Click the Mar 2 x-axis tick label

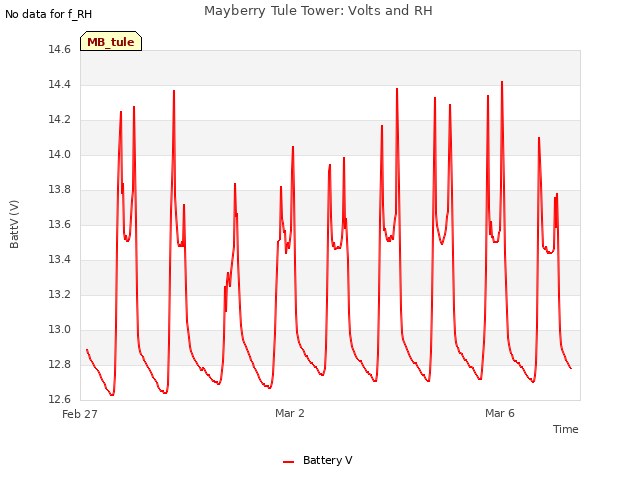(289, 413)
